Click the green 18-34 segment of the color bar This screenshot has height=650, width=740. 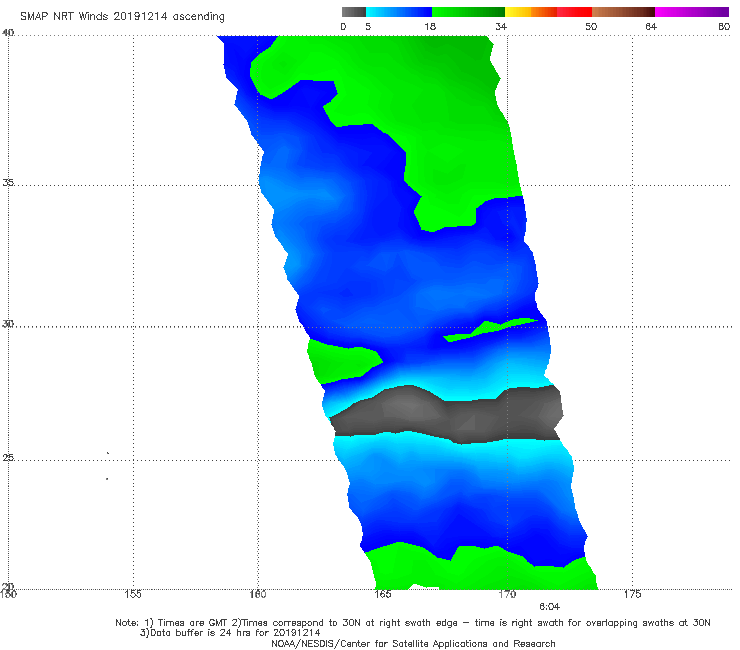coord(468,12)
